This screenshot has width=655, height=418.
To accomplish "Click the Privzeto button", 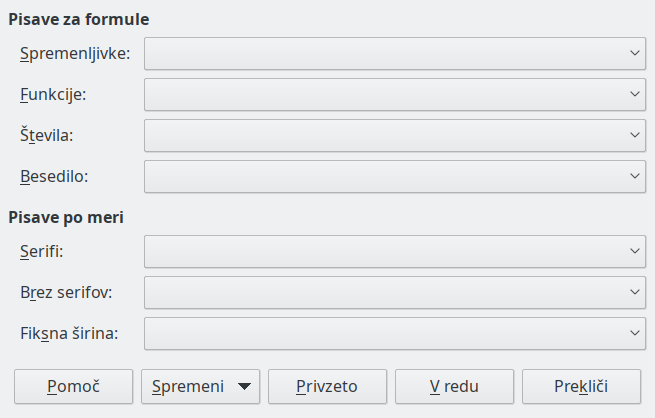I will pyautogui.click(x=327, y=385).
